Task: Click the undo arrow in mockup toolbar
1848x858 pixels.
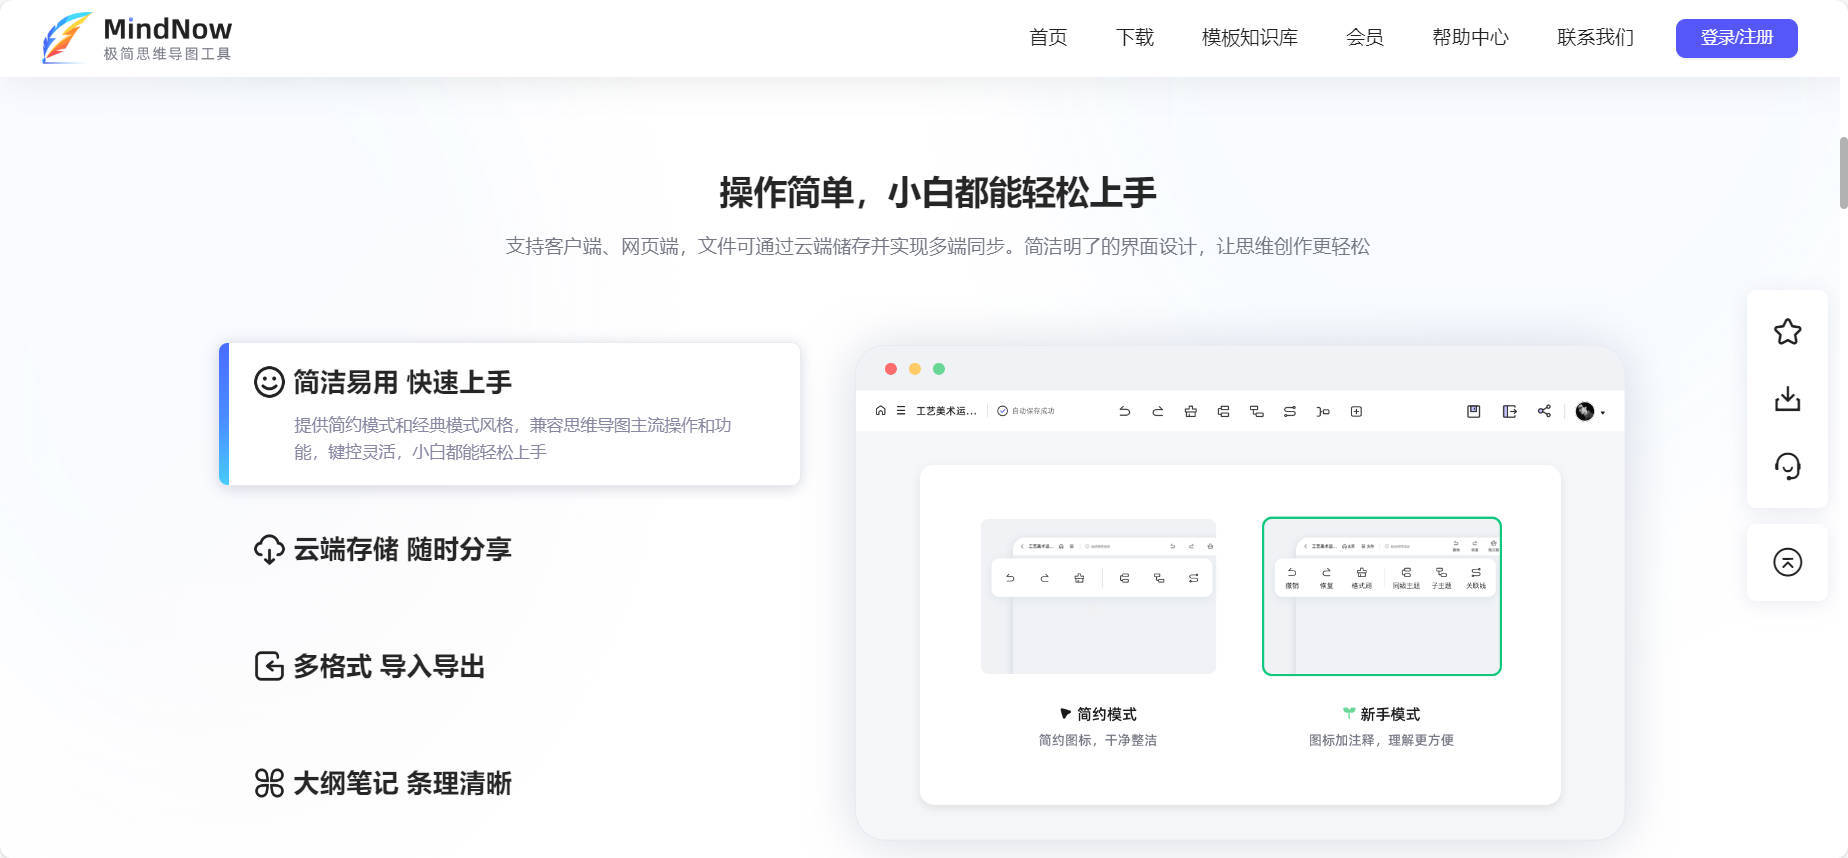Action: [x=1124, y=411]
